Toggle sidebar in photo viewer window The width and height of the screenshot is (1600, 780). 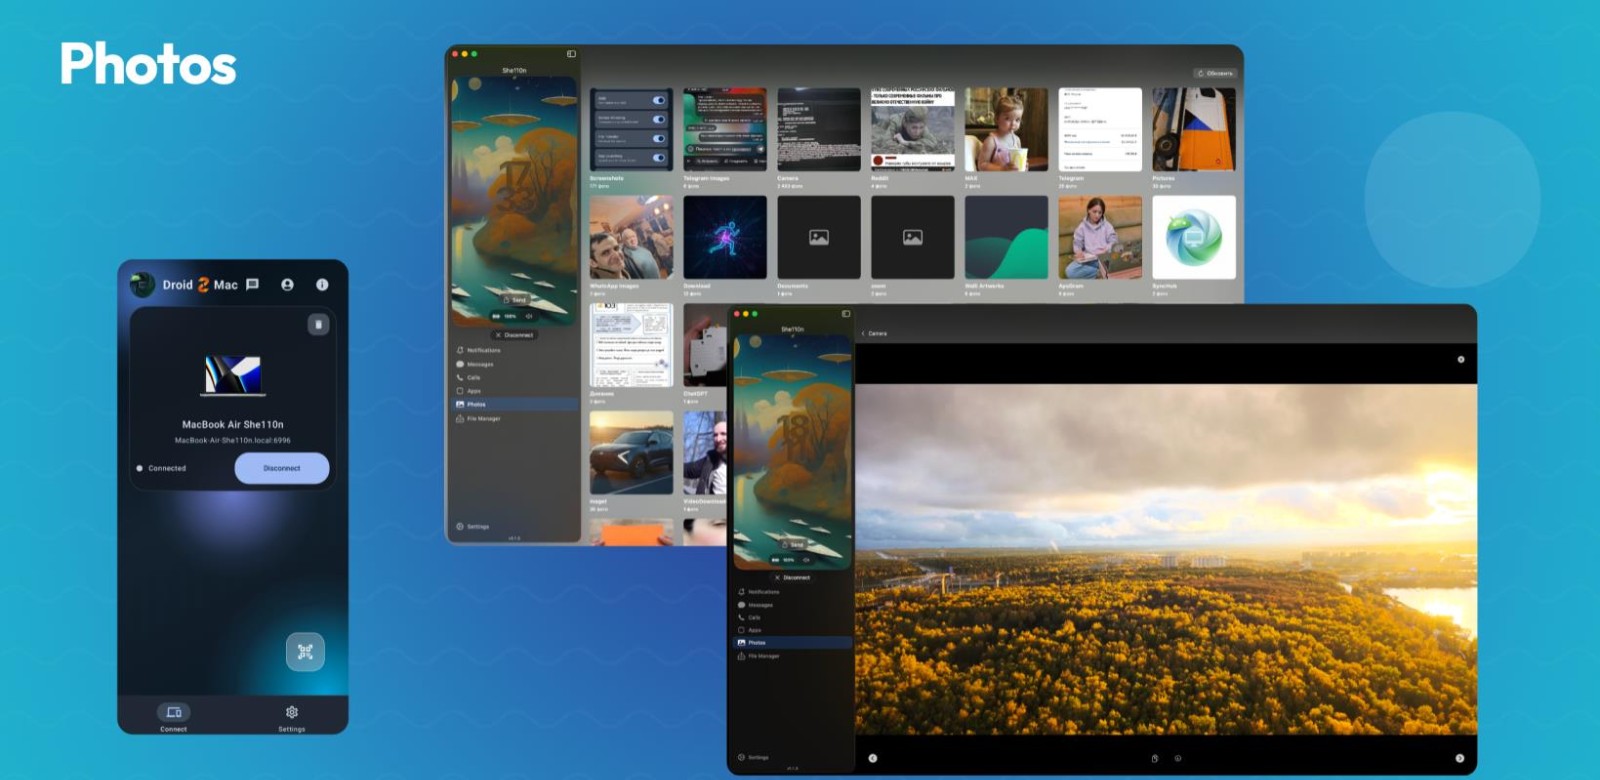coord(846,314)
